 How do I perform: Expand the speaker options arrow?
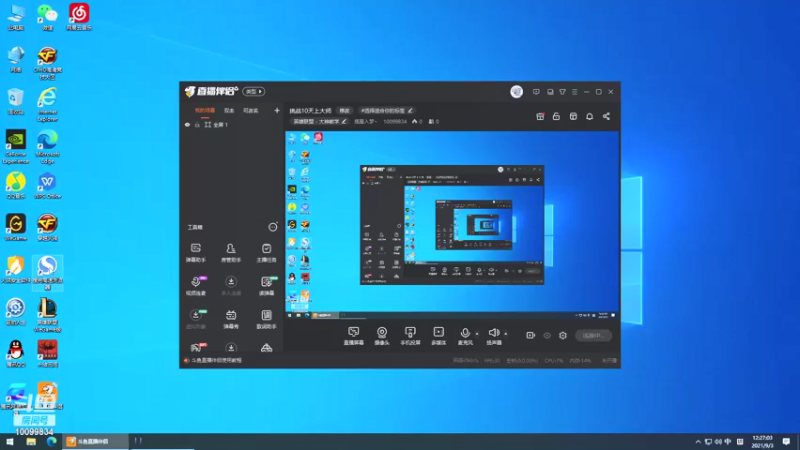click(x=506, y=334)
